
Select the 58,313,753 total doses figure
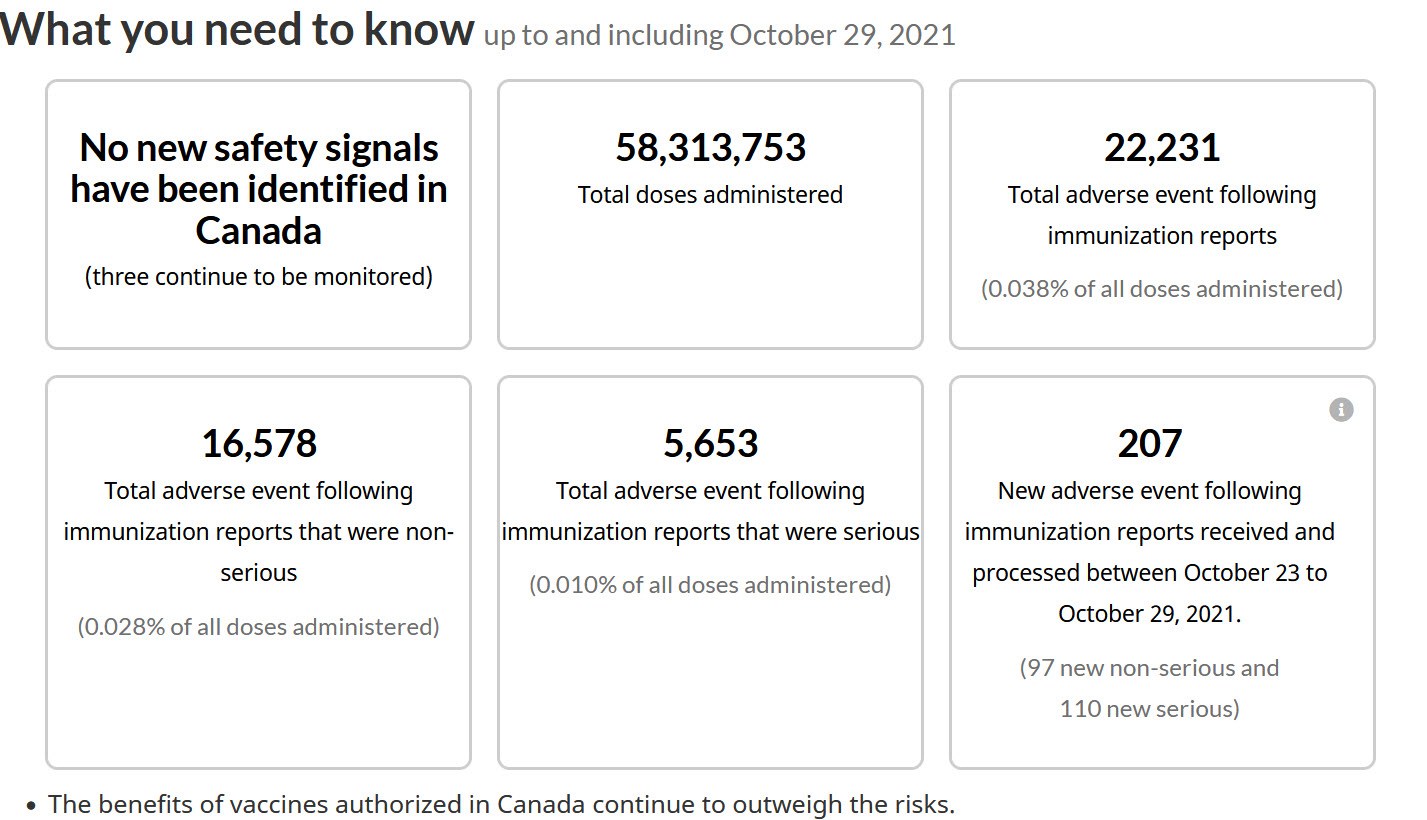click(710, 148)
